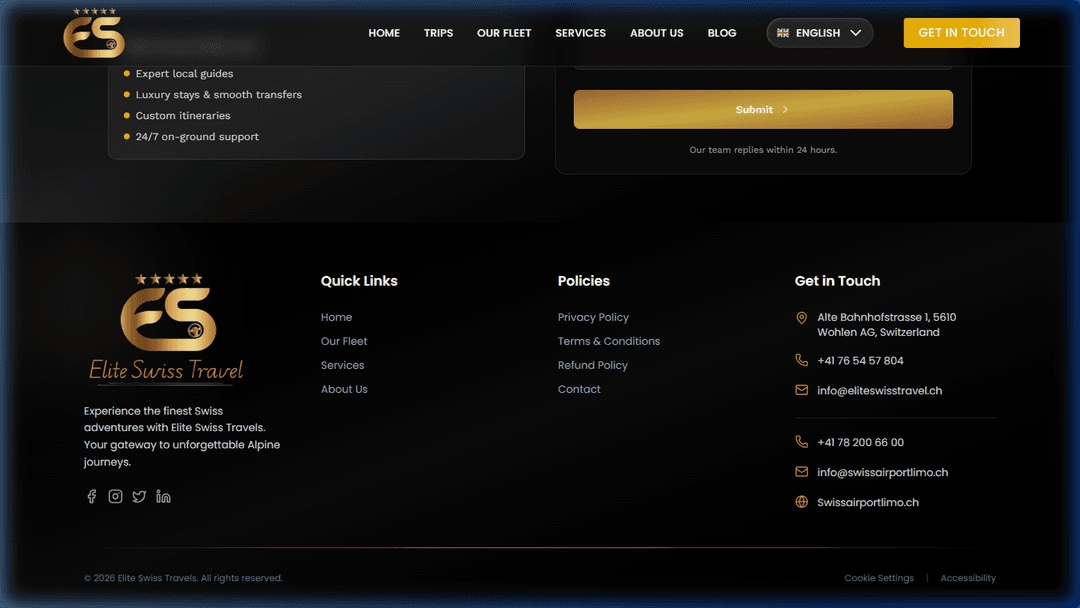Submit the contact form

[763, 109]
